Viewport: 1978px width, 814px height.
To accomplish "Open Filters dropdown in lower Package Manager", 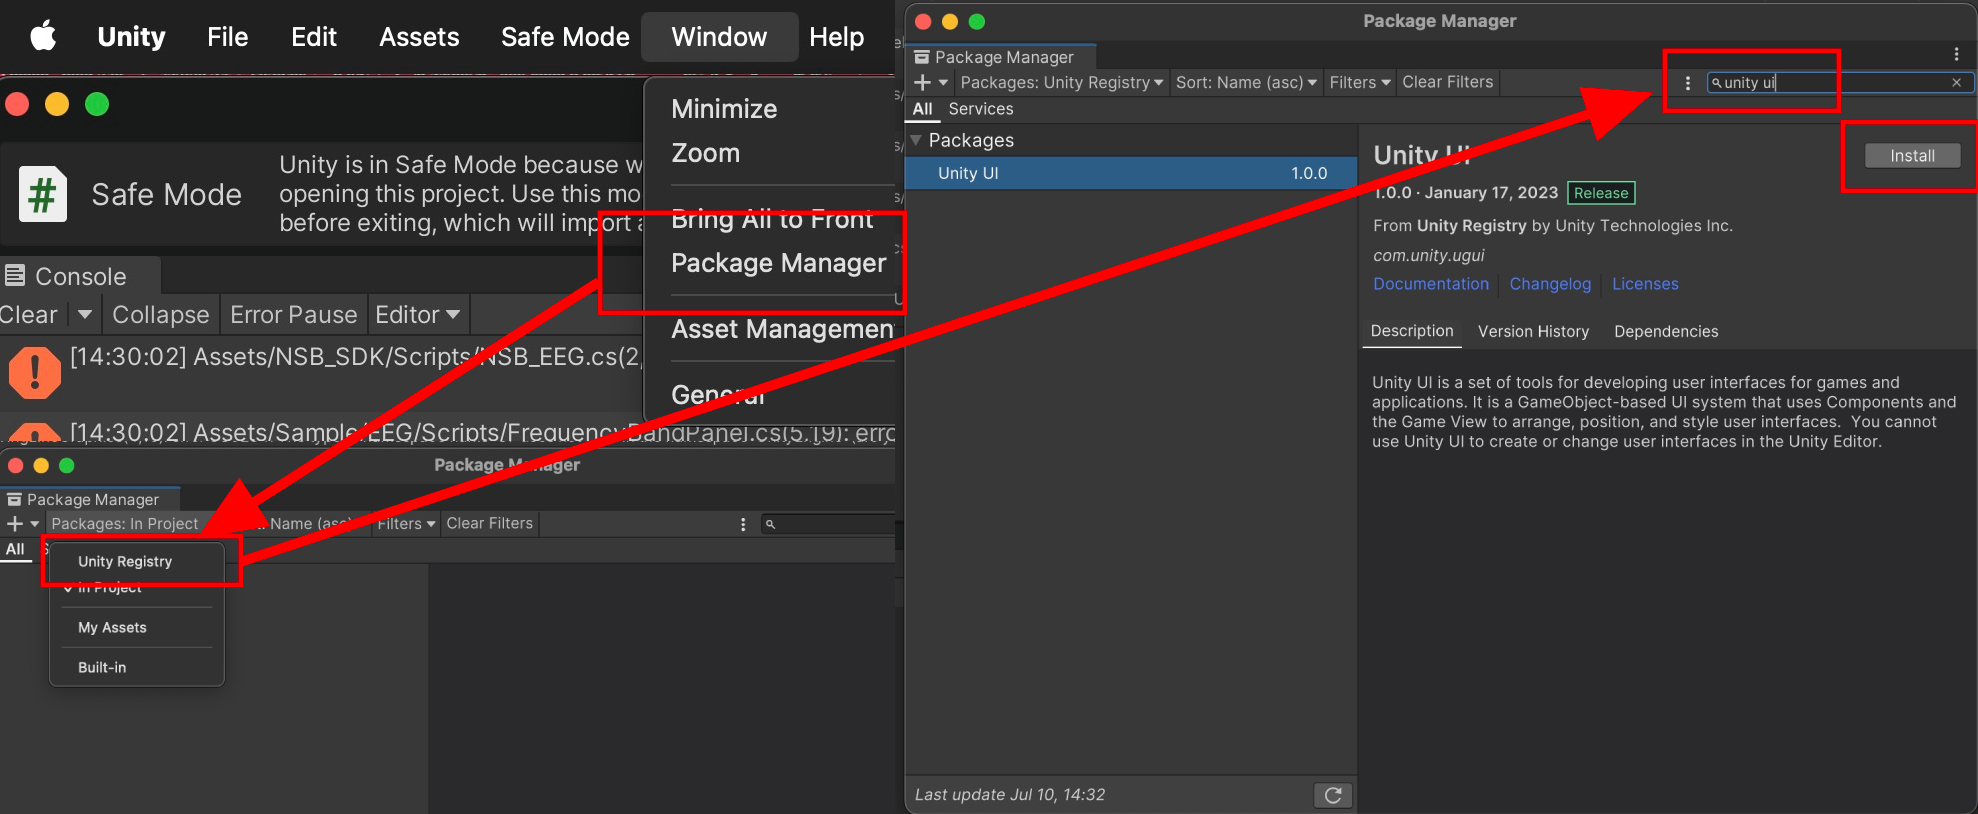I will click(406, 524).
